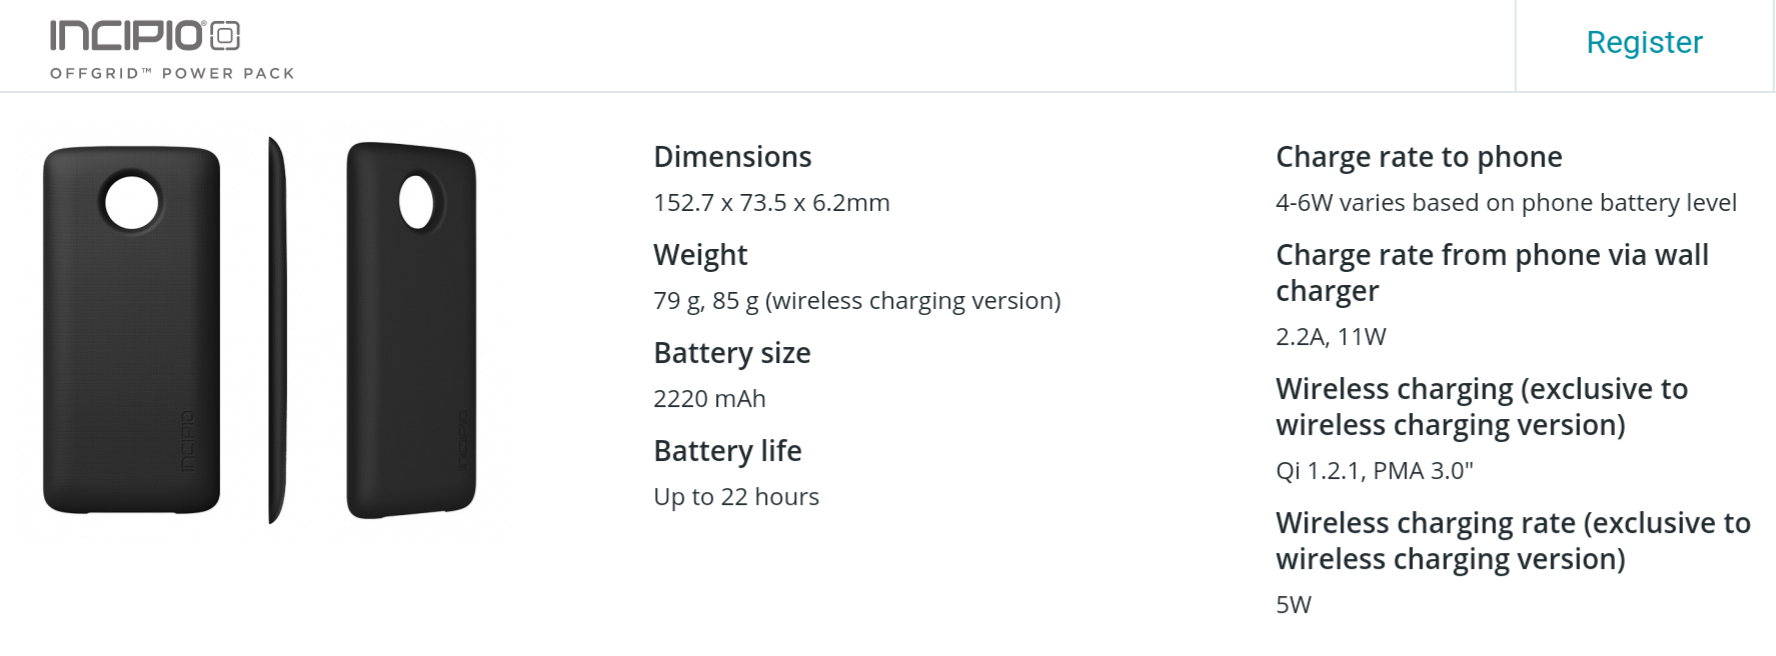This screenshot has height=656, width=1776.
Task: Click the Incipio logo
Action: click(x=145, y=36)
